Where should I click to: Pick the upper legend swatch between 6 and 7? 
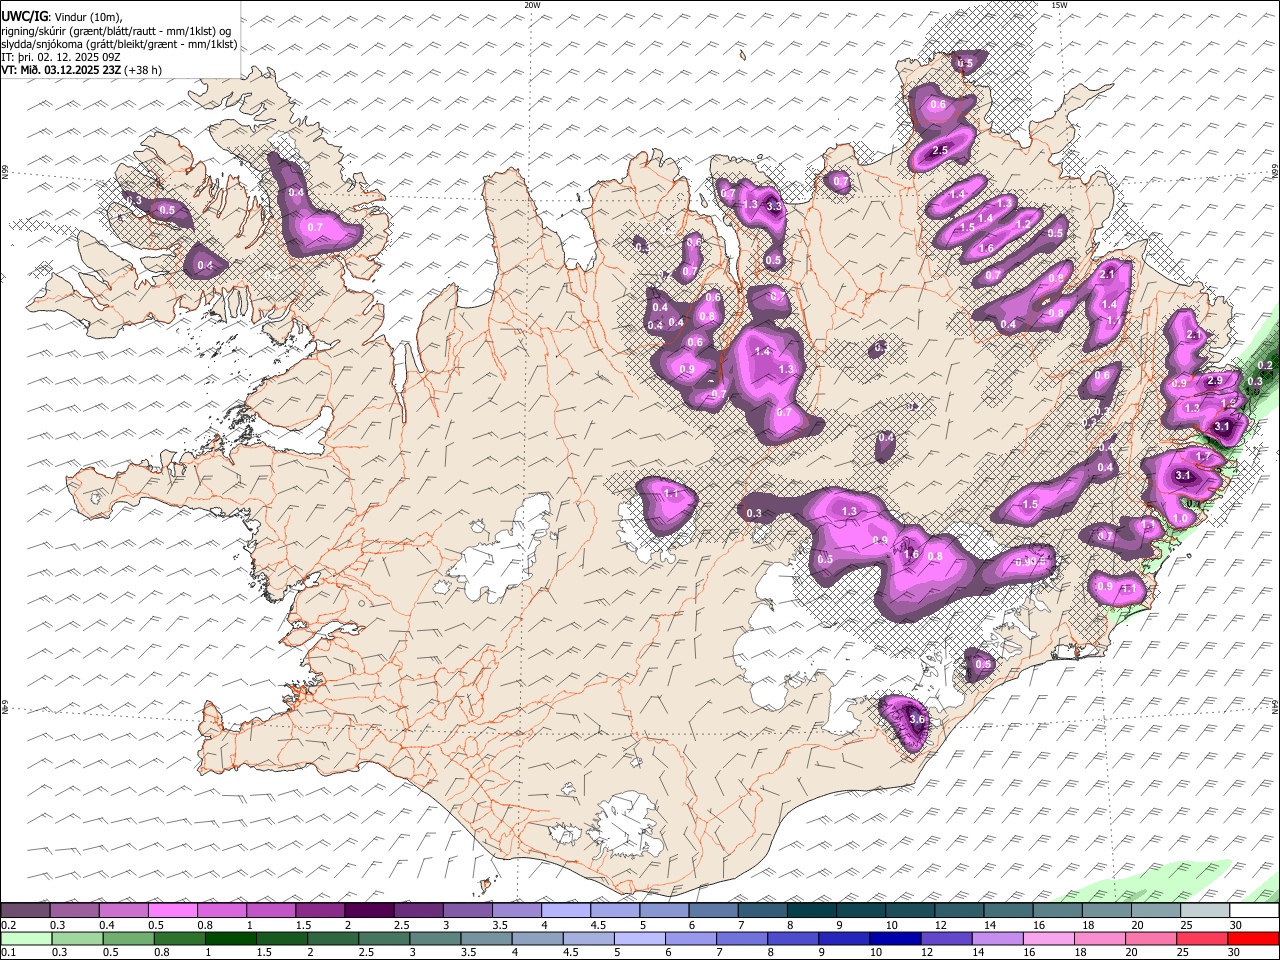(712, 911)
